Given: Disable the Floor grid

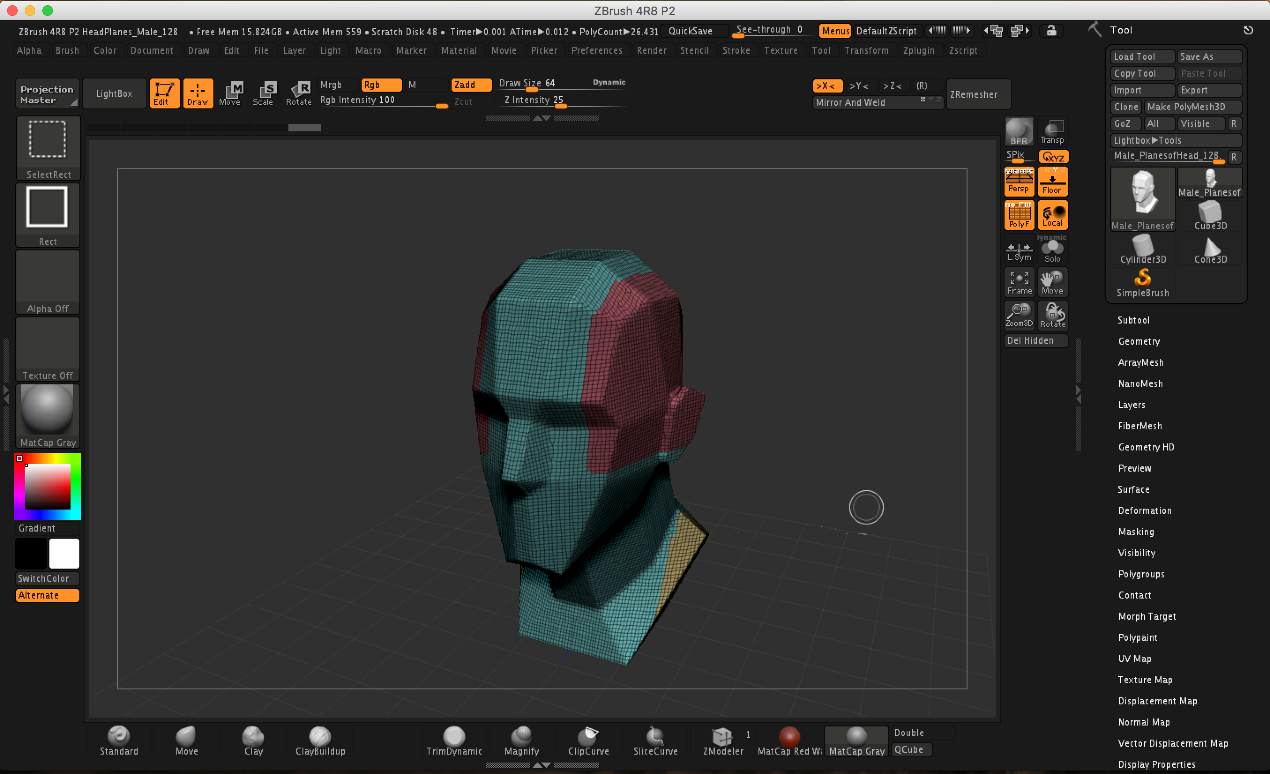Looking at the screenshot, I should click(x=1053, y=182).
